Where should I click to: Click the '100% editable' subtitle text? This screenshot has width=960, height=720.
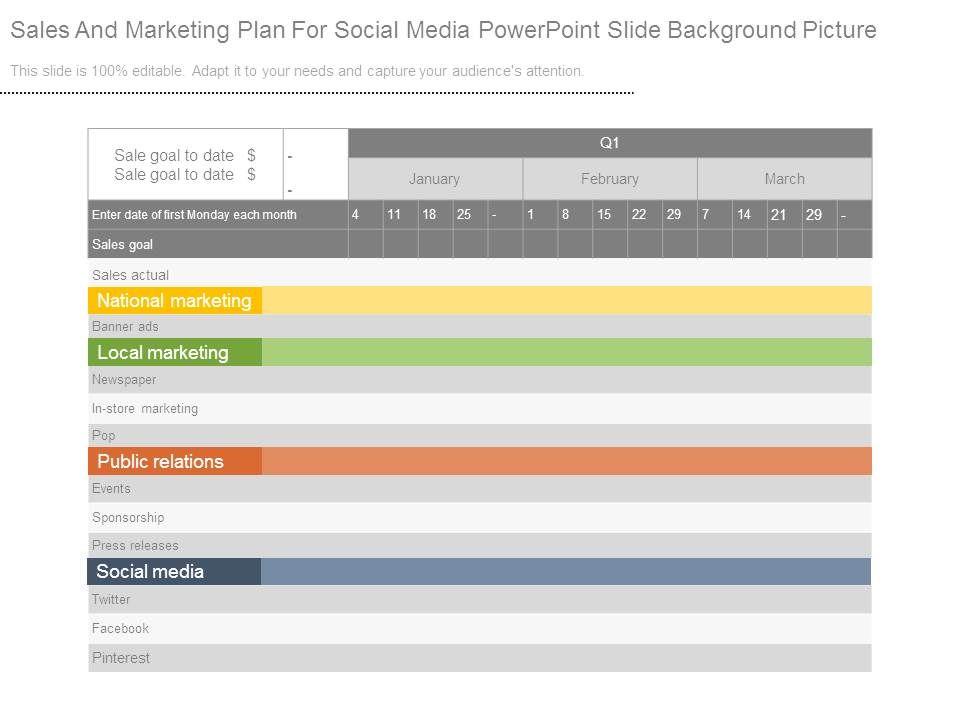pyautogui.click(x=297, y=71)
